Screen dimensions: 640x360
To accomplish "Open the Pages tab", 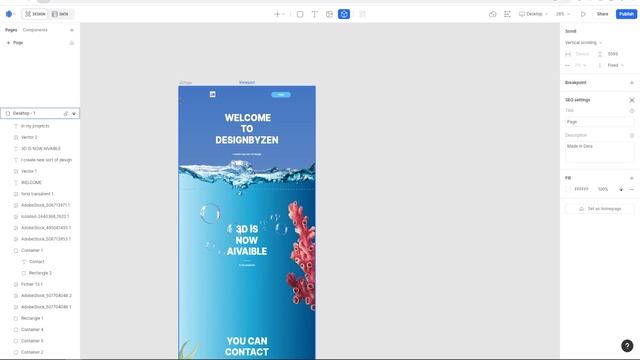I will tap(11, 30).
